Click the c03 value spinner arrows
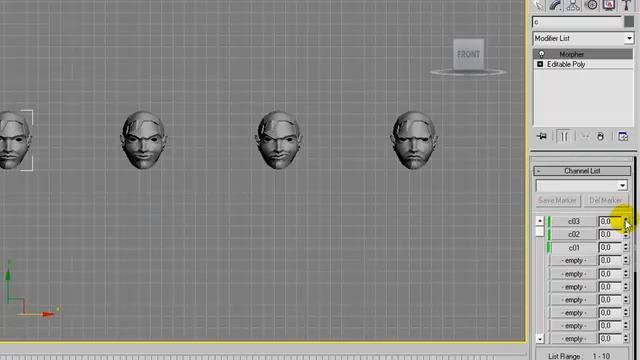 pos(626,221)
